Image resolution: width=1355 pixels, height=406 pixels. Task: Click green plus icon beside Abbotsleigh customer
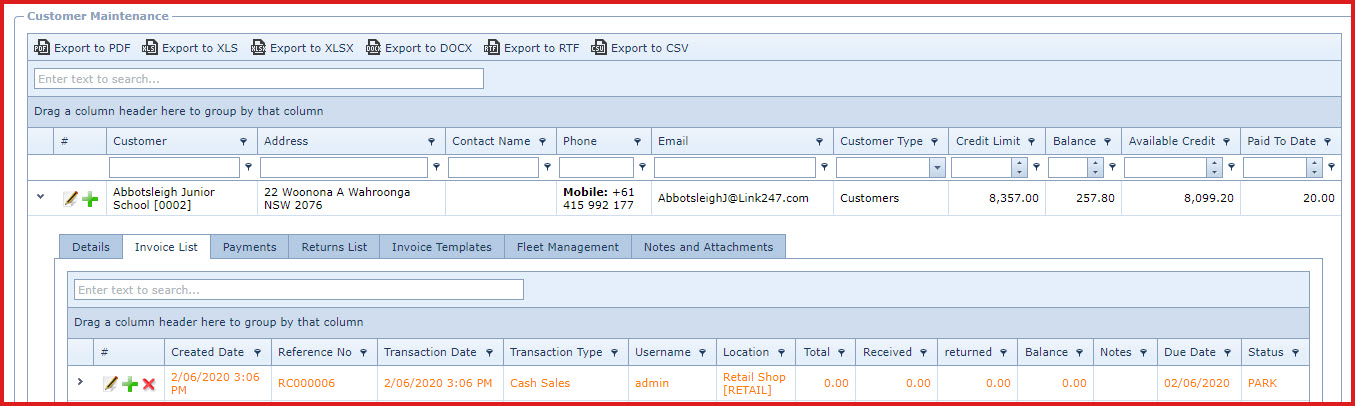click(90, 199)
